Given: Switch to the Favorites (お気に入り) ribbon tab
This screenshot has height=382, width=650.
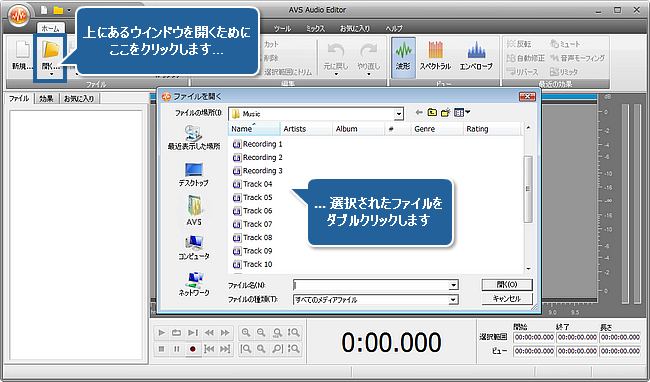Looking at the screenshot, I should coord(354,29).
